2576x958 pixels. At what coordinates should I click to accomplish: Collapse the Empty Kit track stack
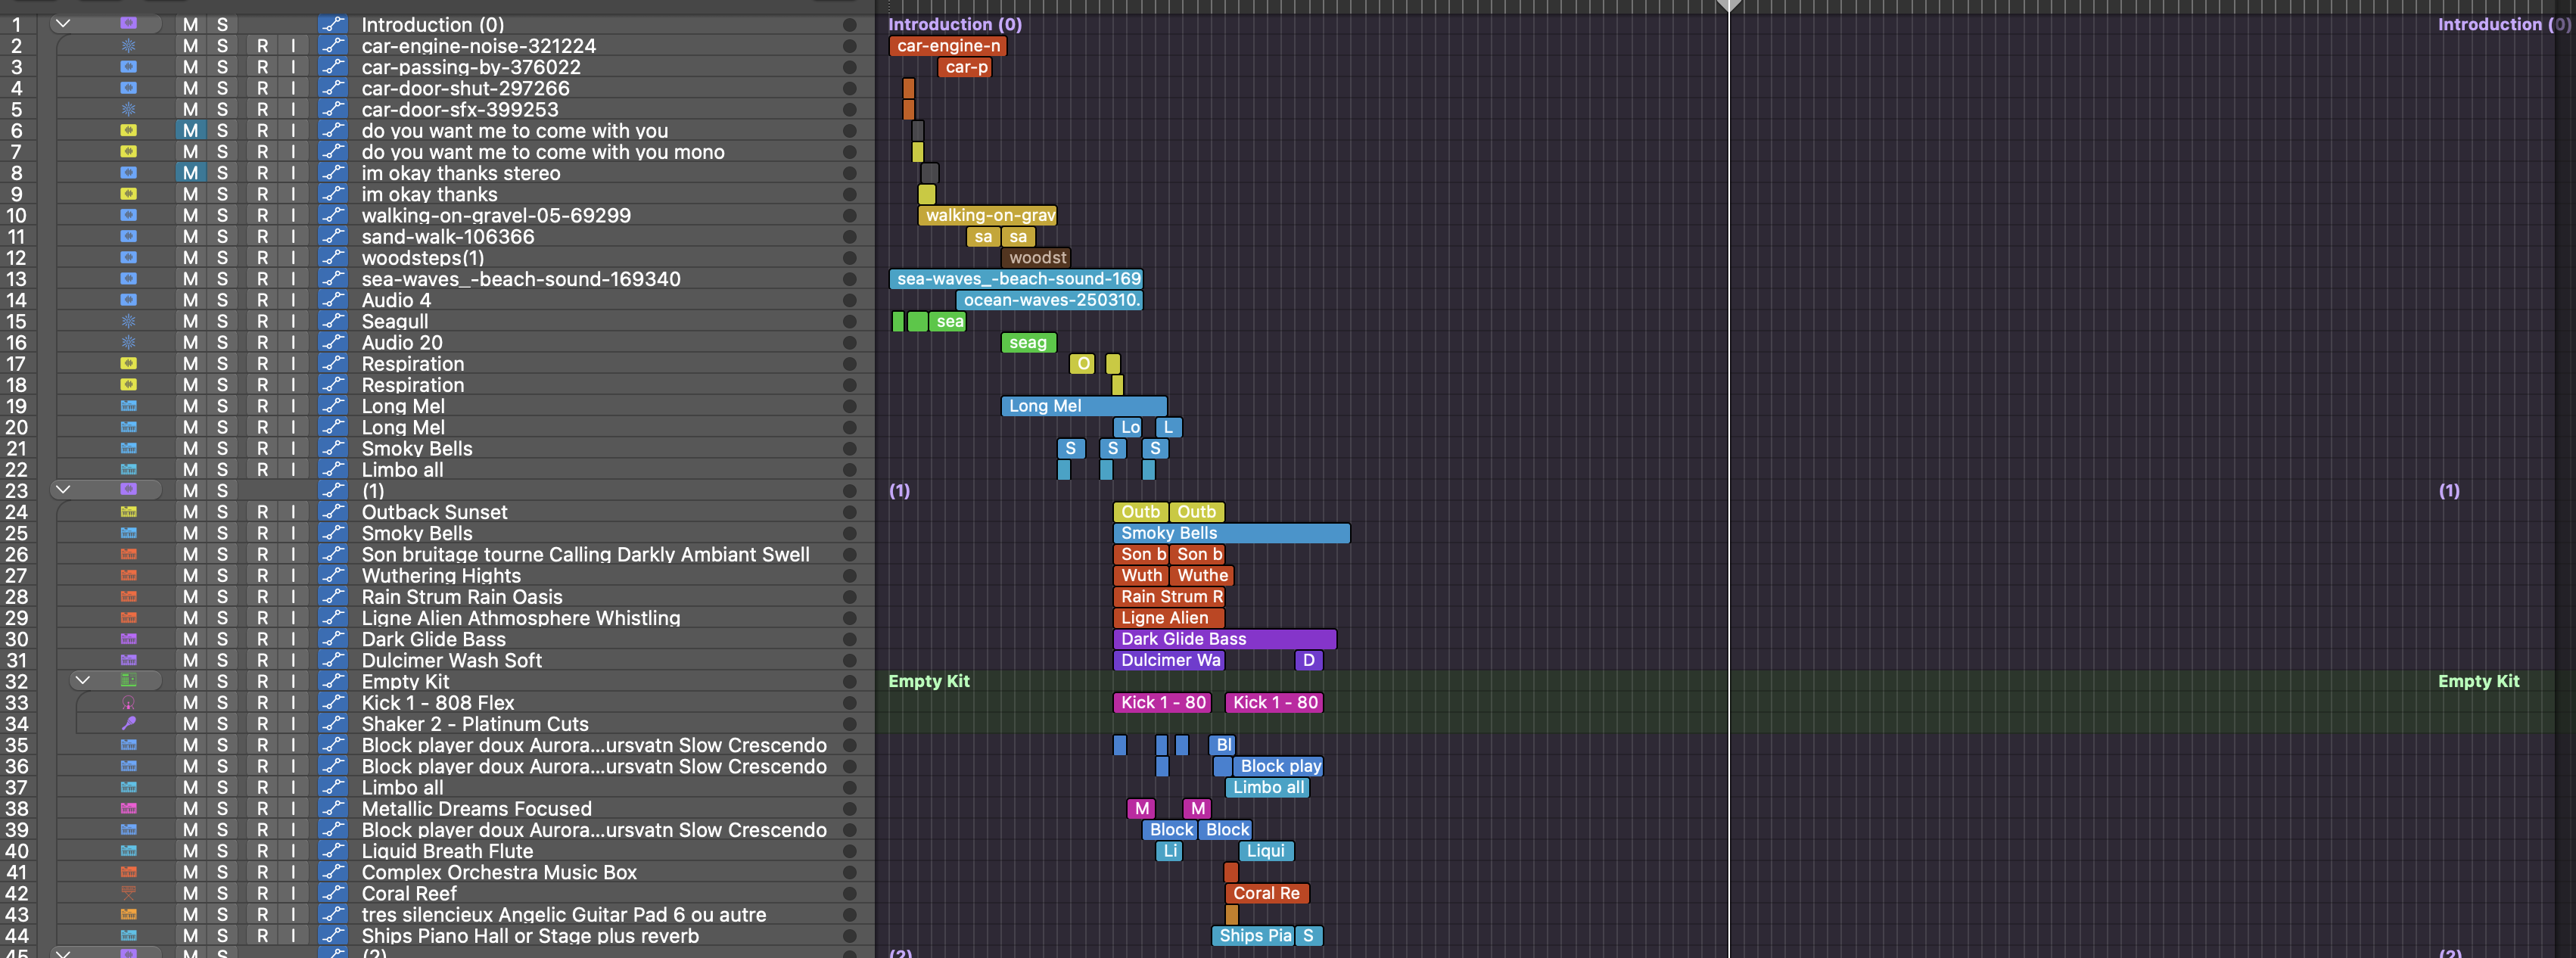click(x=83, y=681)
